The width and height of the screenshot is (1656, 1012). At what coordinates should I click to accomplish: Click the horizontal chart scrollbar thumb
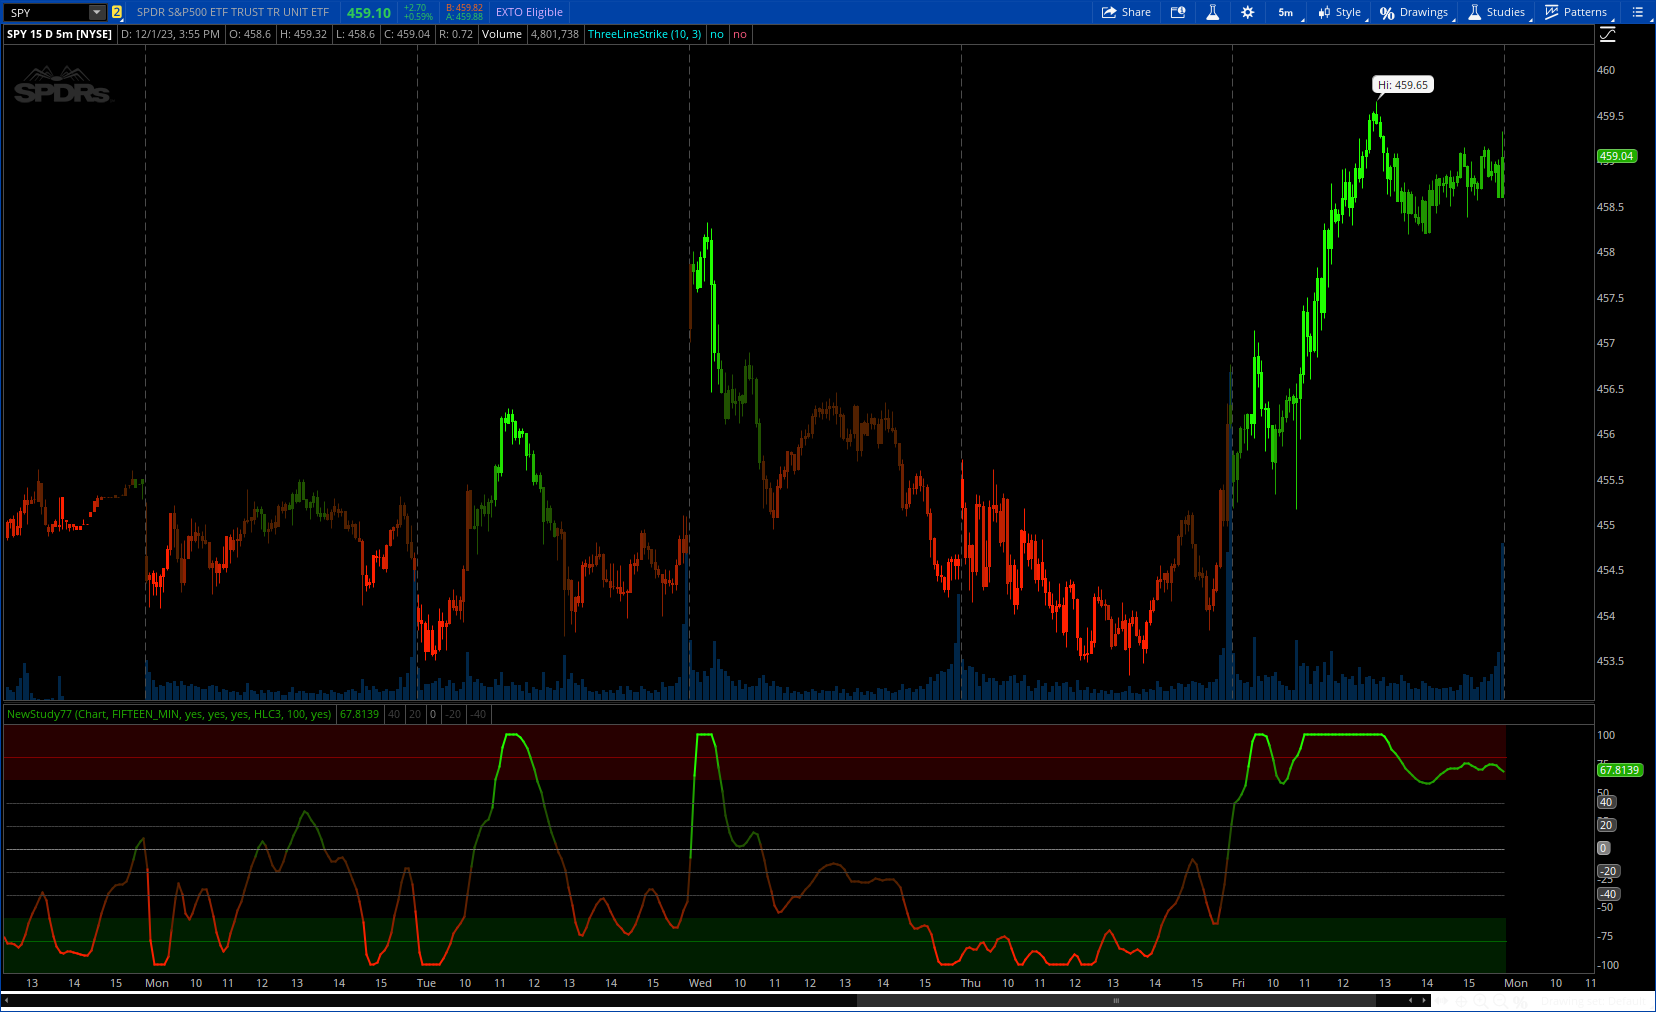(1116, 1000)
